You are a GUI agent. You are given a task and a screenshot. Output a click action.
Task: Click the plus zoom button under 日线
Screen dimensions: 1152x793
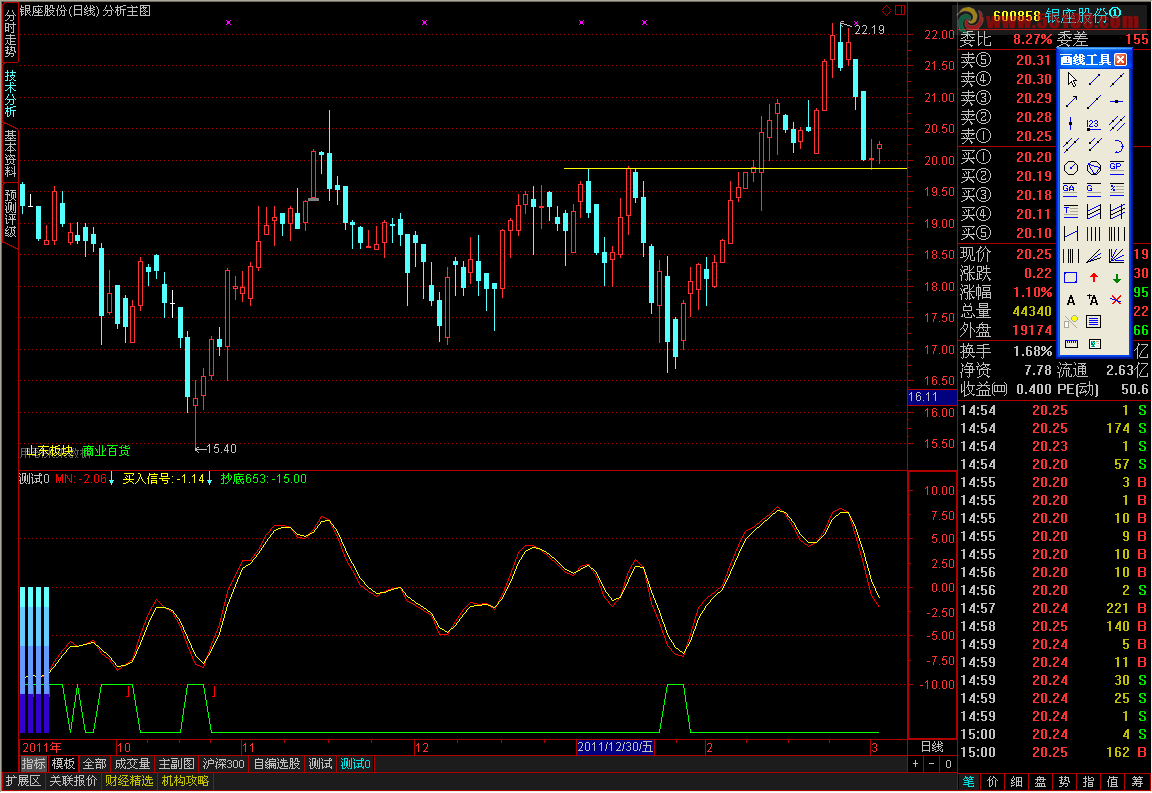(915, 764)
